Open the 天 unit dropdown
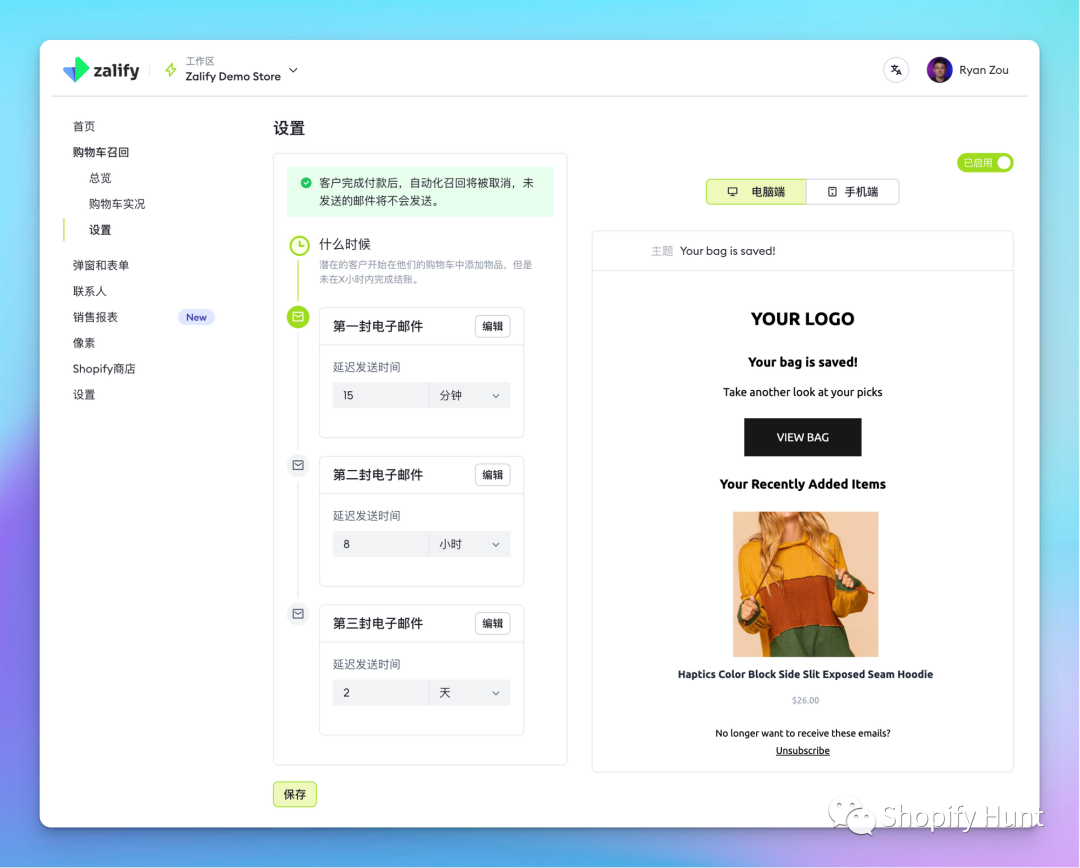The height and width of the screenshot is (868, 1080). point(468,692)
